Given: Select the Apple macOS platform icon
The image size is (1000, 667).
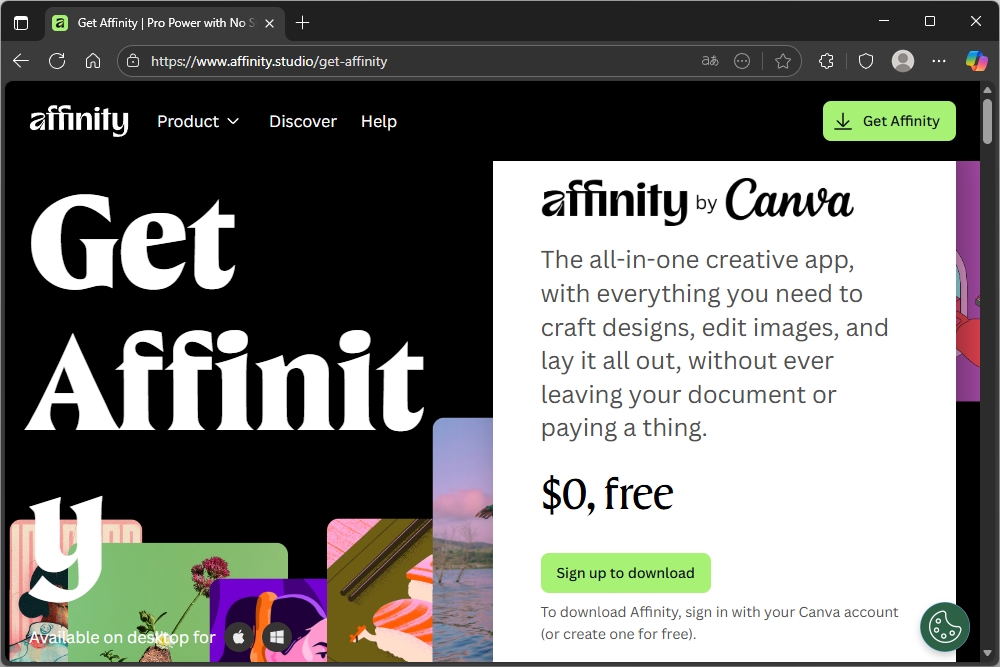Looking at the screenshot, I should [x=239, y=636].
